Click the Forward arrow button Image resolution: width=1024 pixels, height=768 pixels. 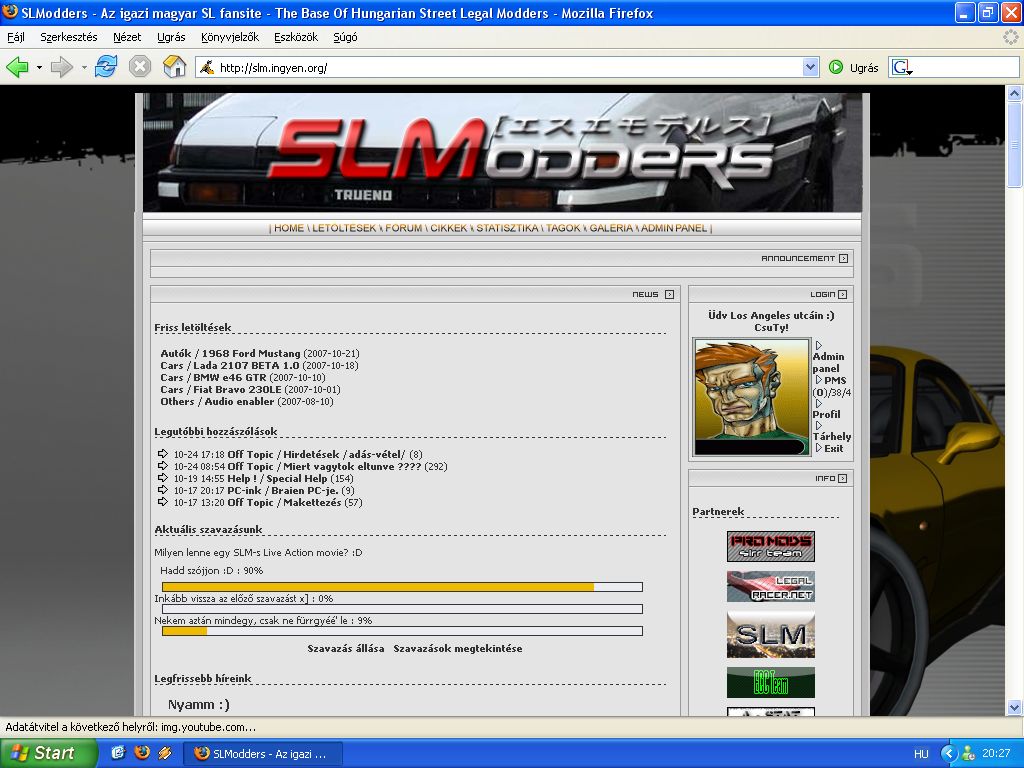point(62,67)
